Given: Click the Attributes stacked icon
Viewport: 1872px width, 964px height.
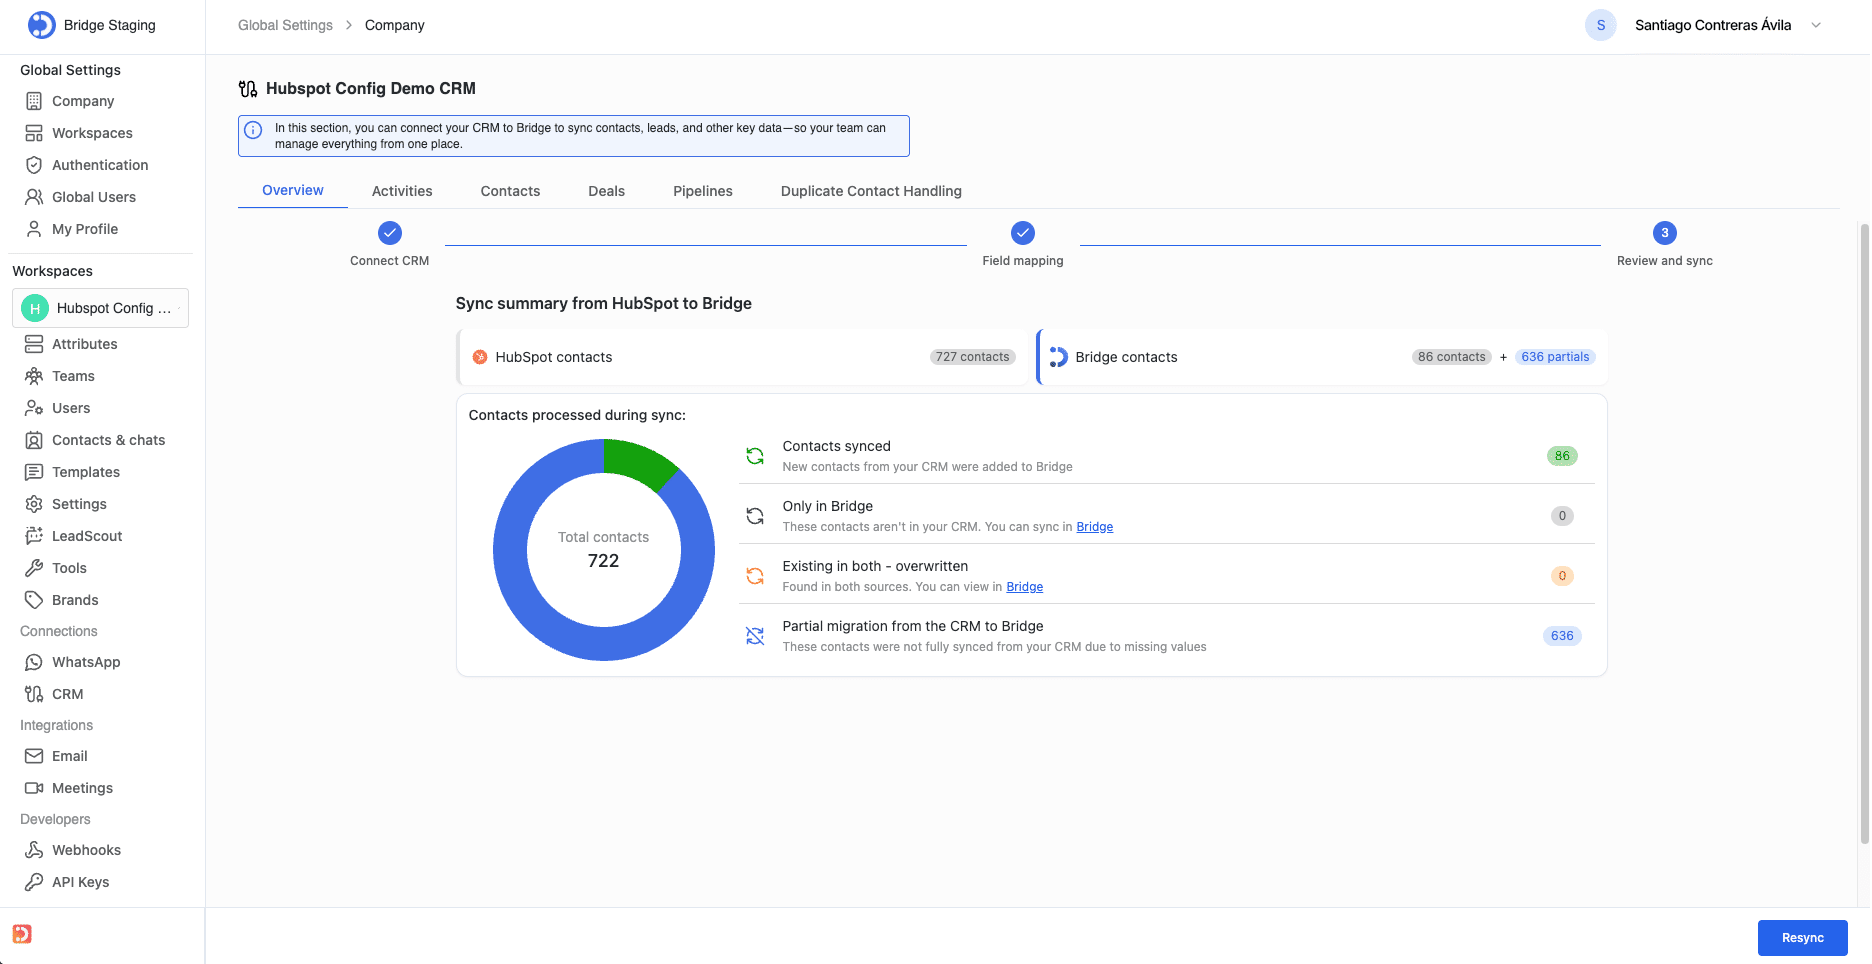Looking at the screenshot, I should [x=34, y=344].
